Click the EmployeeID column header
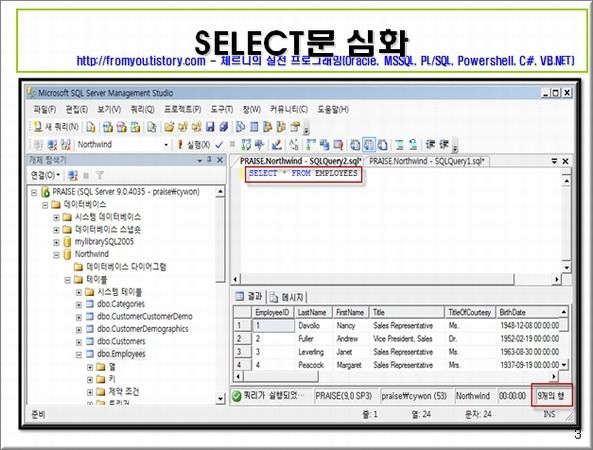 pyautogui.click(x=272, y=312)
